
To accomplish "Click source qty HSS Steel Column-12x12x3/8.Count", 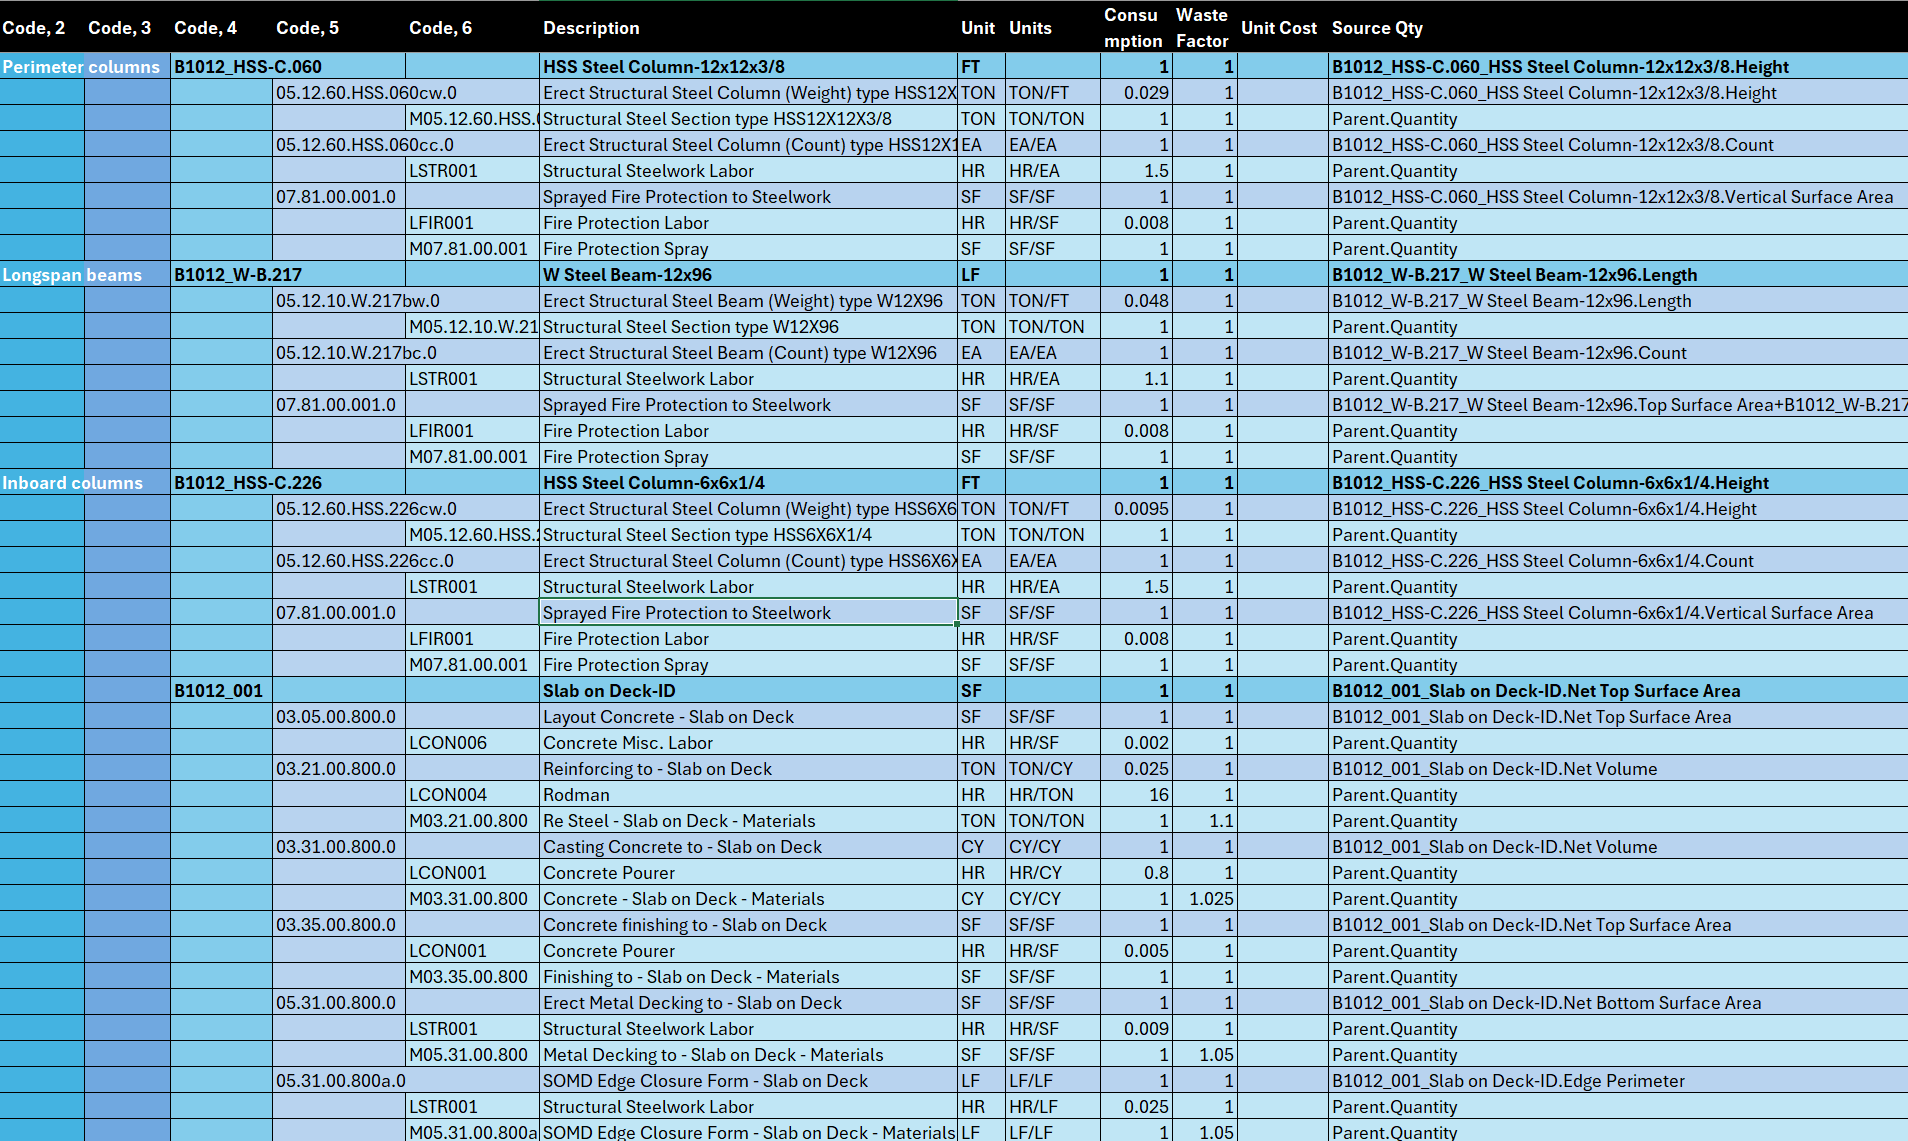I will tap(1618, 145).
